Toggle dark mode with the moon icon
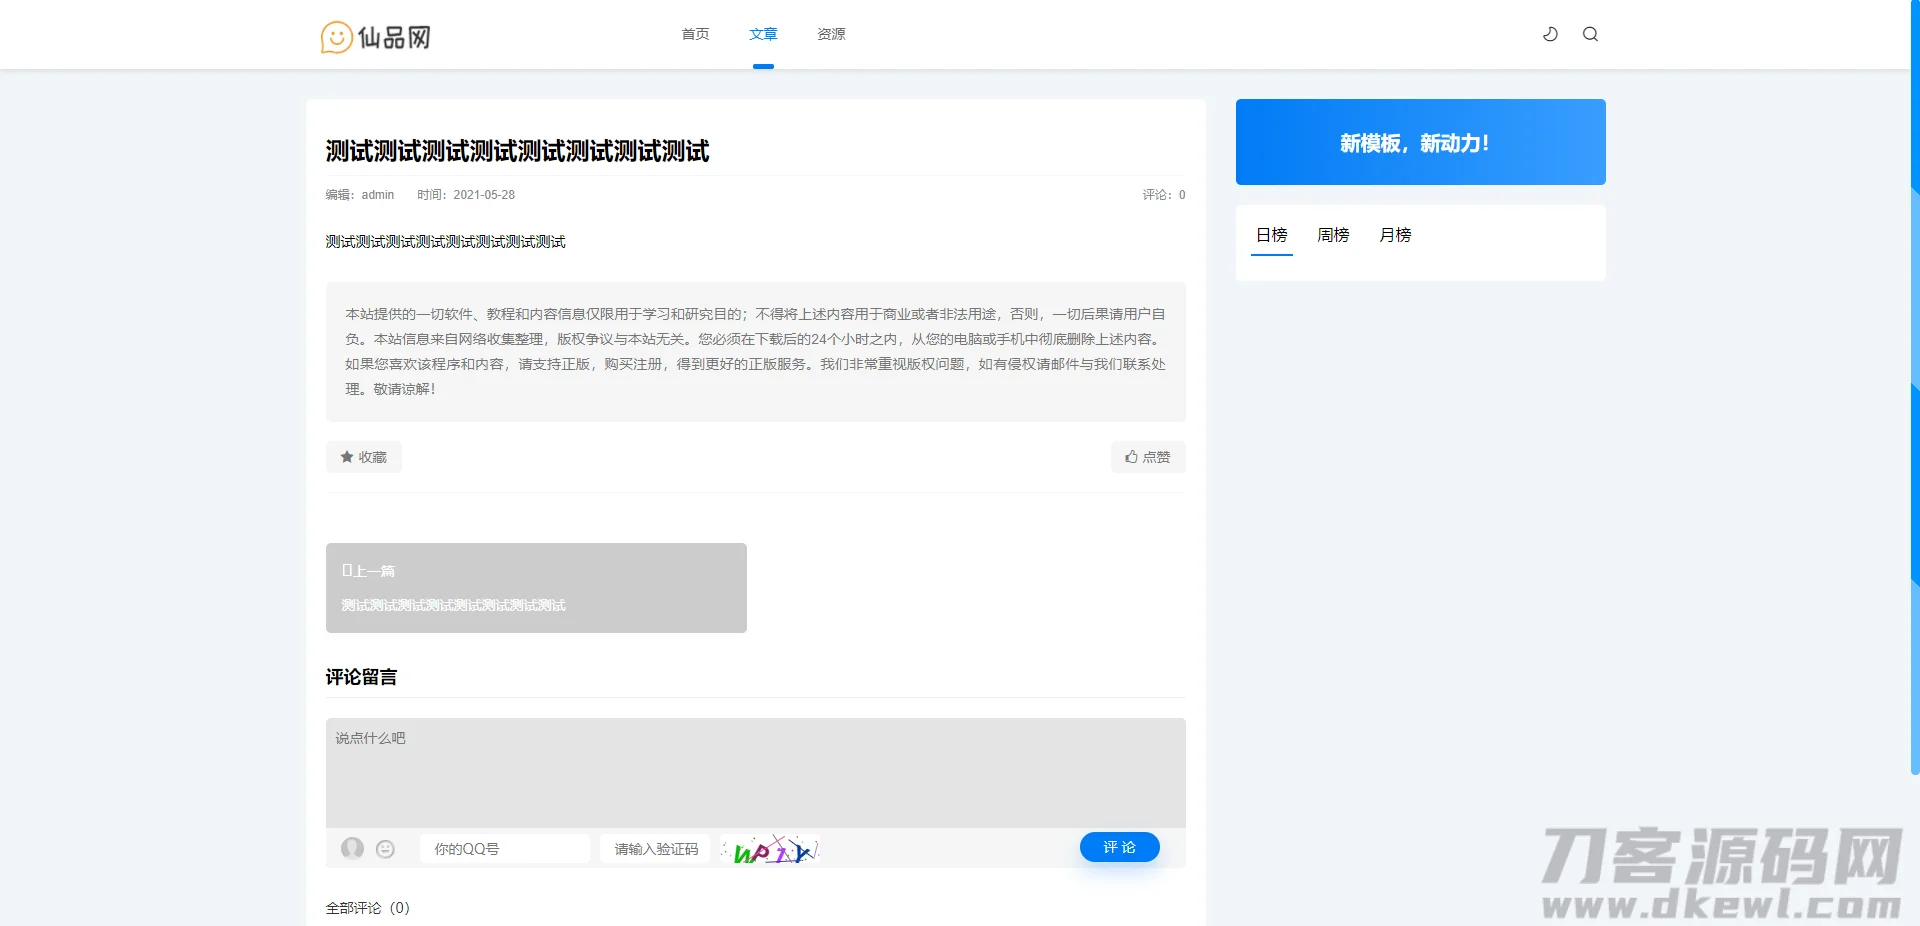 coord(1549,33)
